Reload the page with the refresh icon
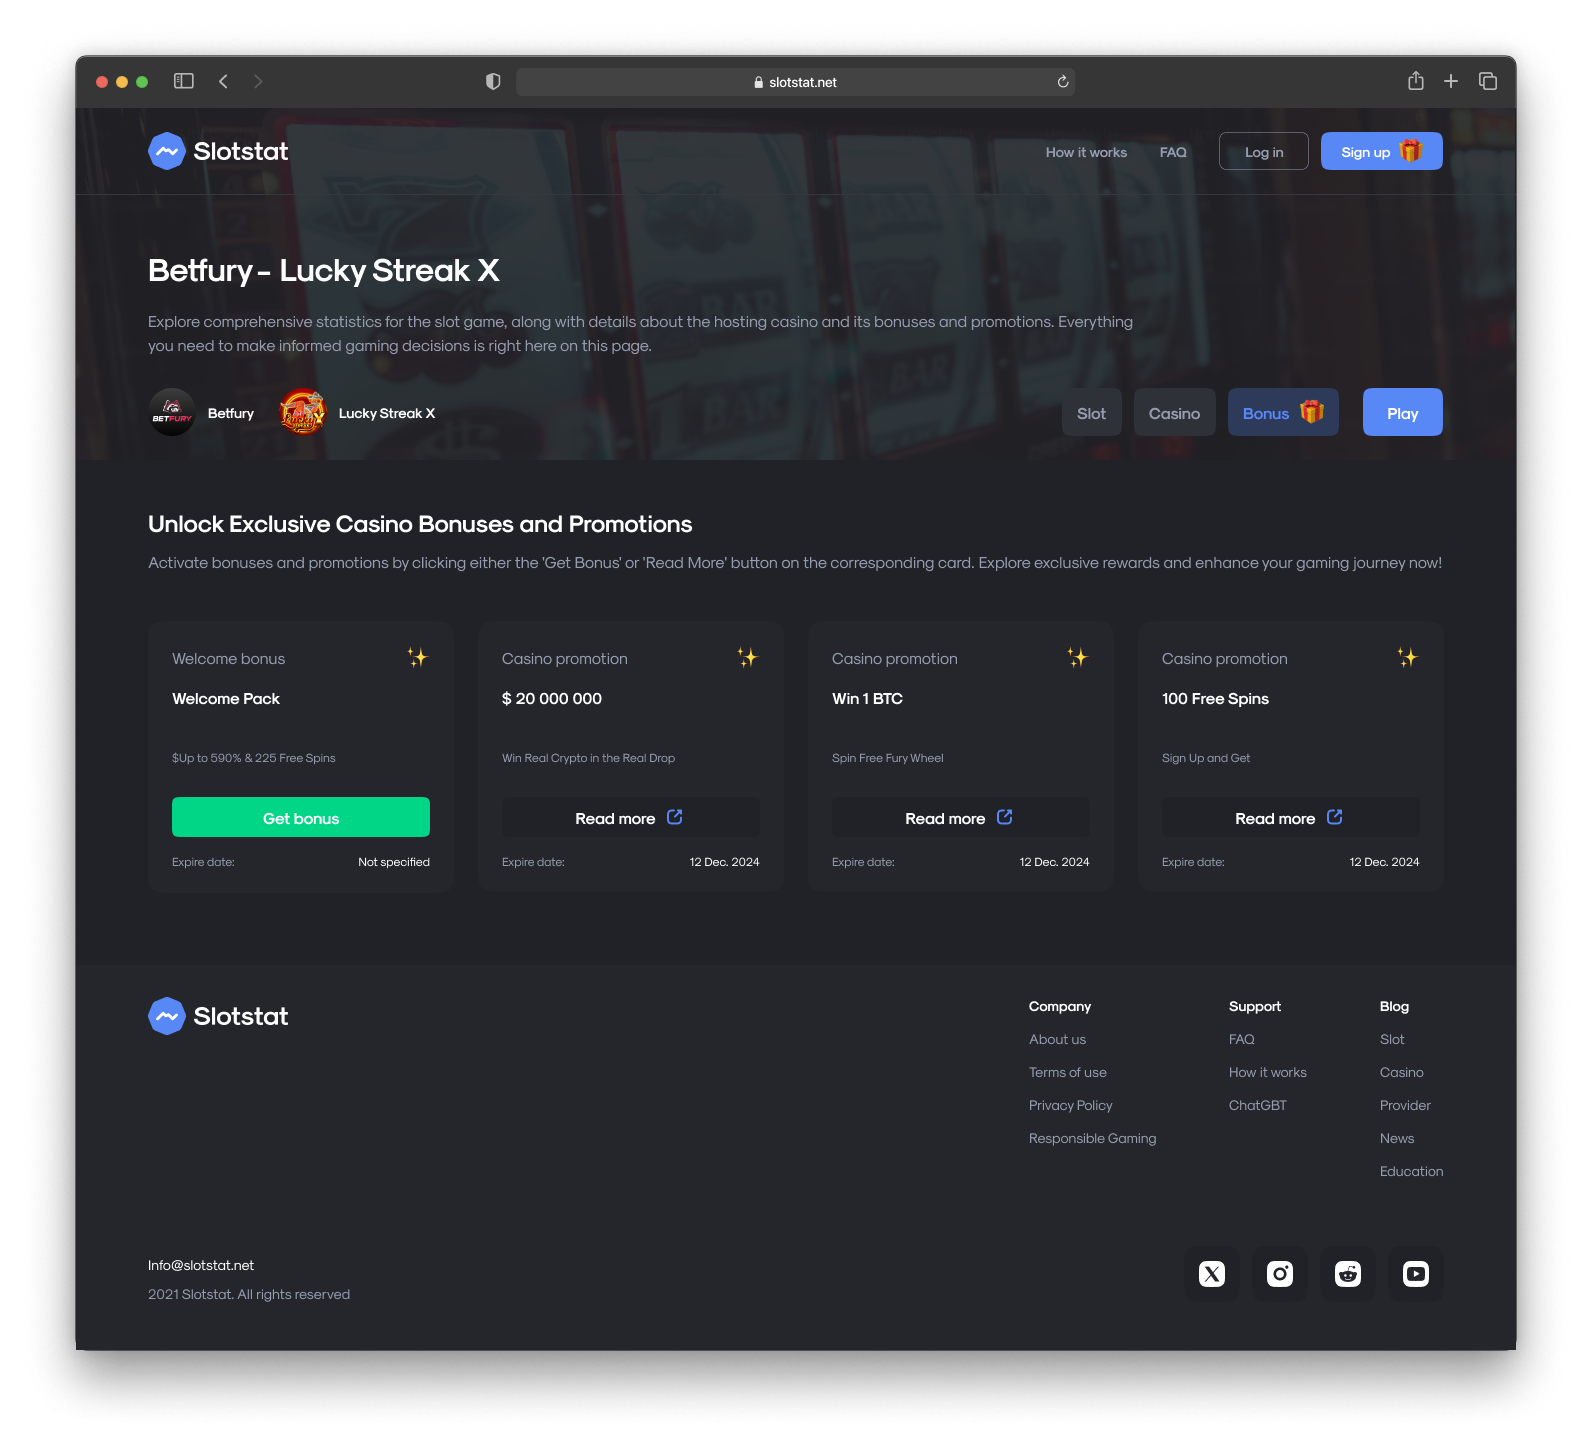 click(1063, 82)
